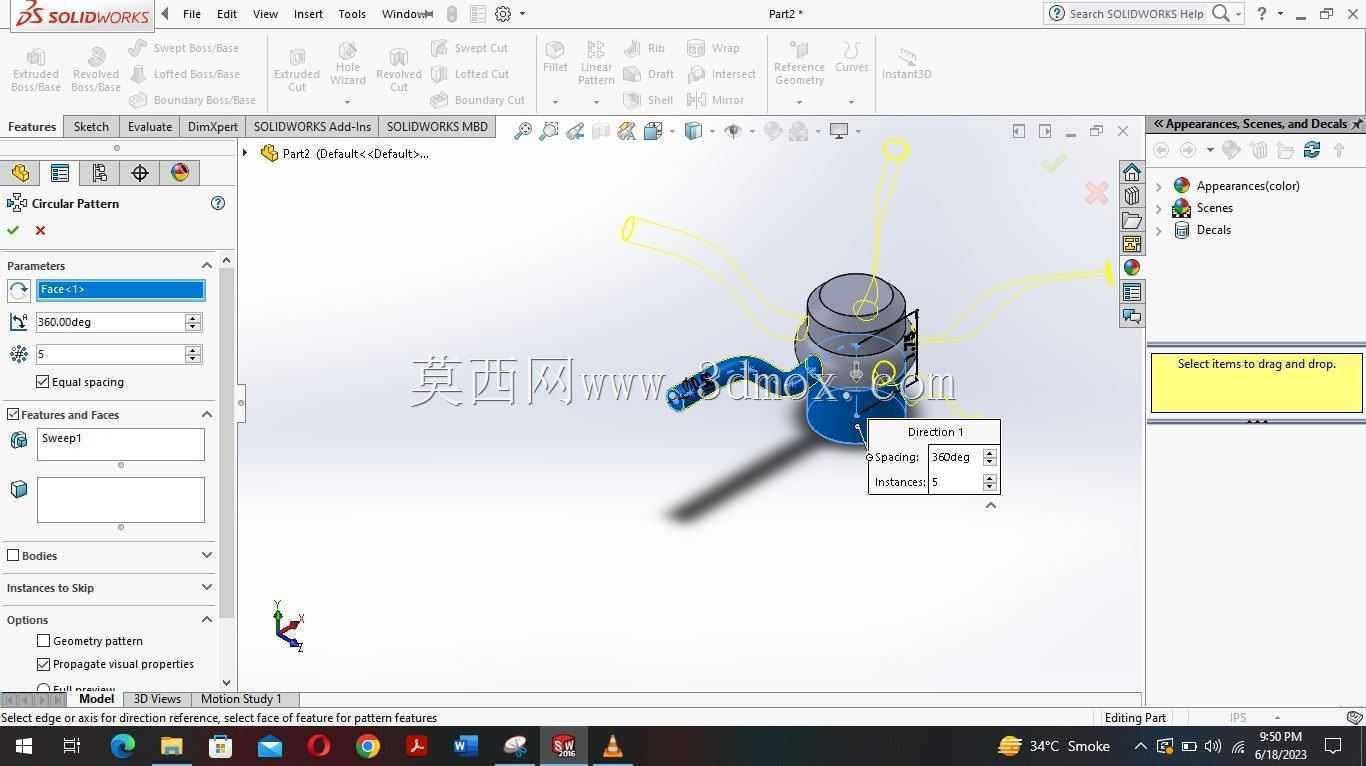
Task: Open the ConfigurationManager tab icon
Action: point(100,173)
